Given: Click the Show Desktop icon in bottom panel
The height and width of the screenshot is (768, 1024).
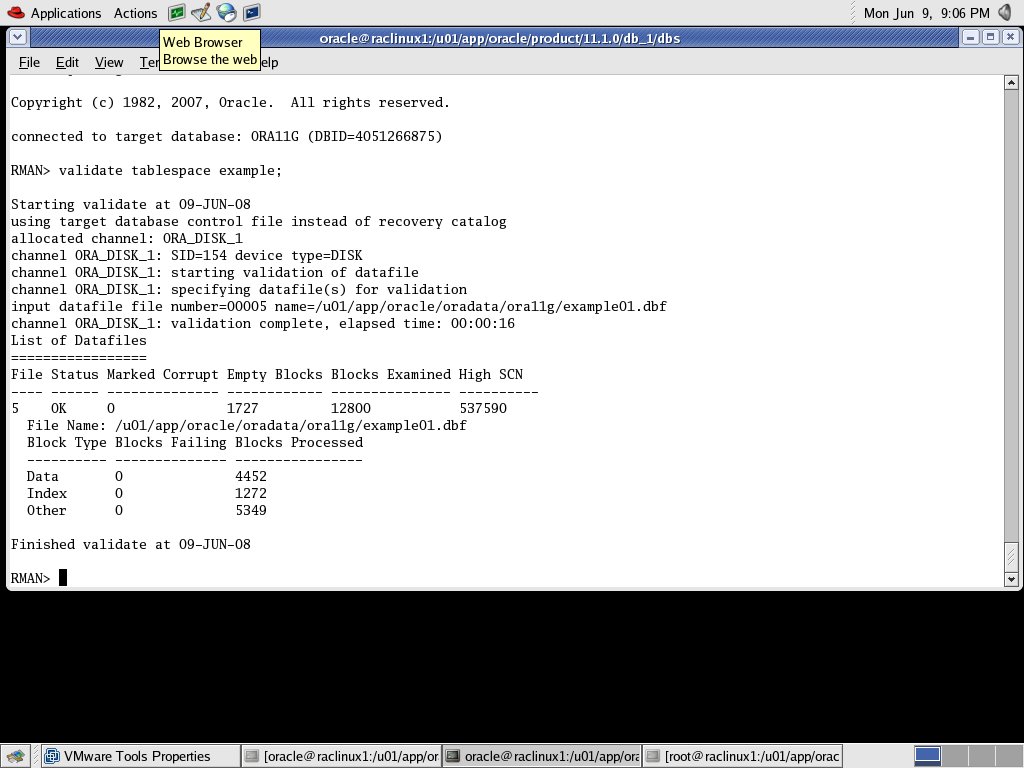Looking at the screenshot, I should (15, 756).
